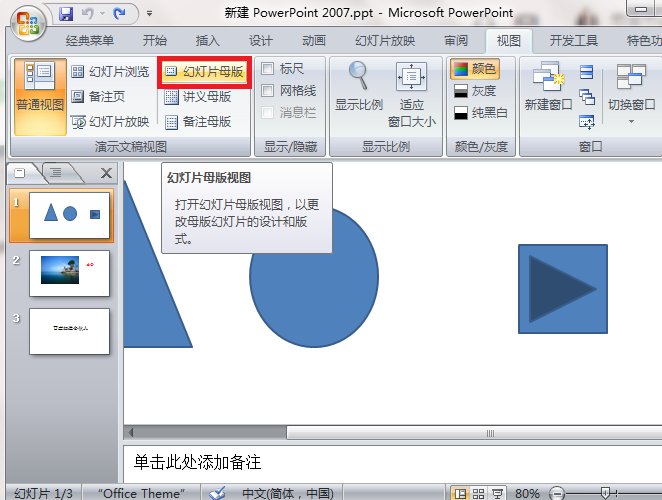The width and height of the screenshot is (662, 500).
Task: Switch to the outline pane tab
Action: click(56, 172)
